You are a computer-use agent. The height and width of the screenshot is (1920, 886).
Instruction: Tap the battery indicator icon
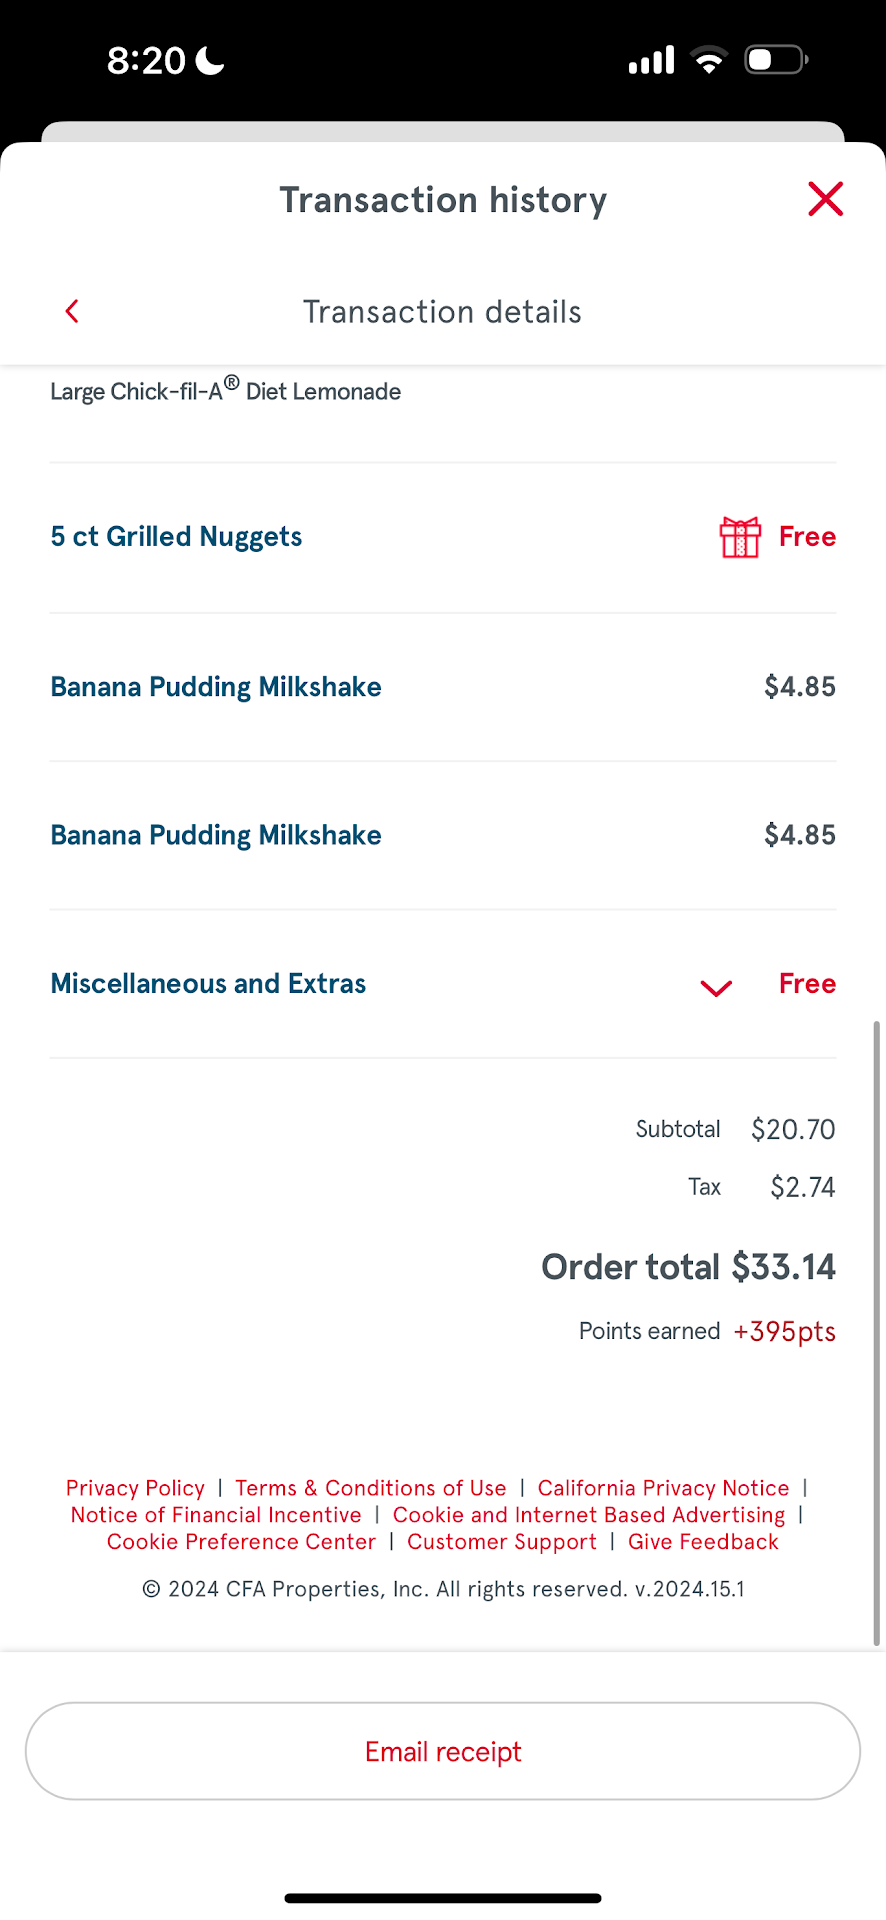tap(776, 61)
